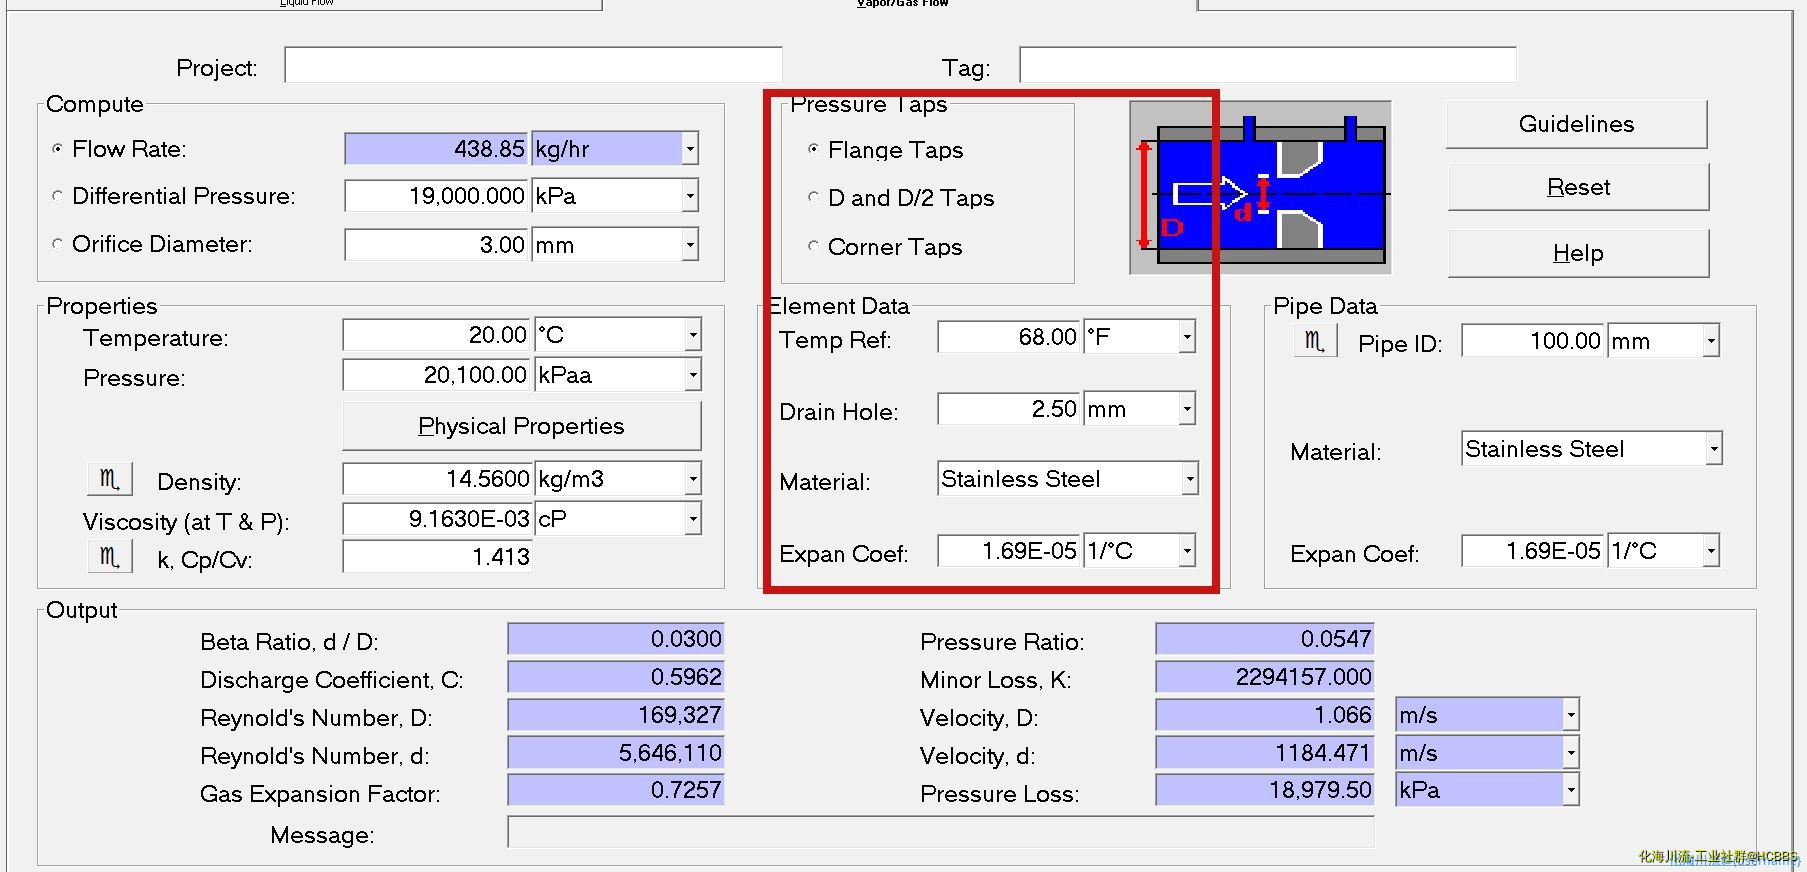Click Pipe Data Expan Coef field 1.69E-05

tap(1534, 551)
